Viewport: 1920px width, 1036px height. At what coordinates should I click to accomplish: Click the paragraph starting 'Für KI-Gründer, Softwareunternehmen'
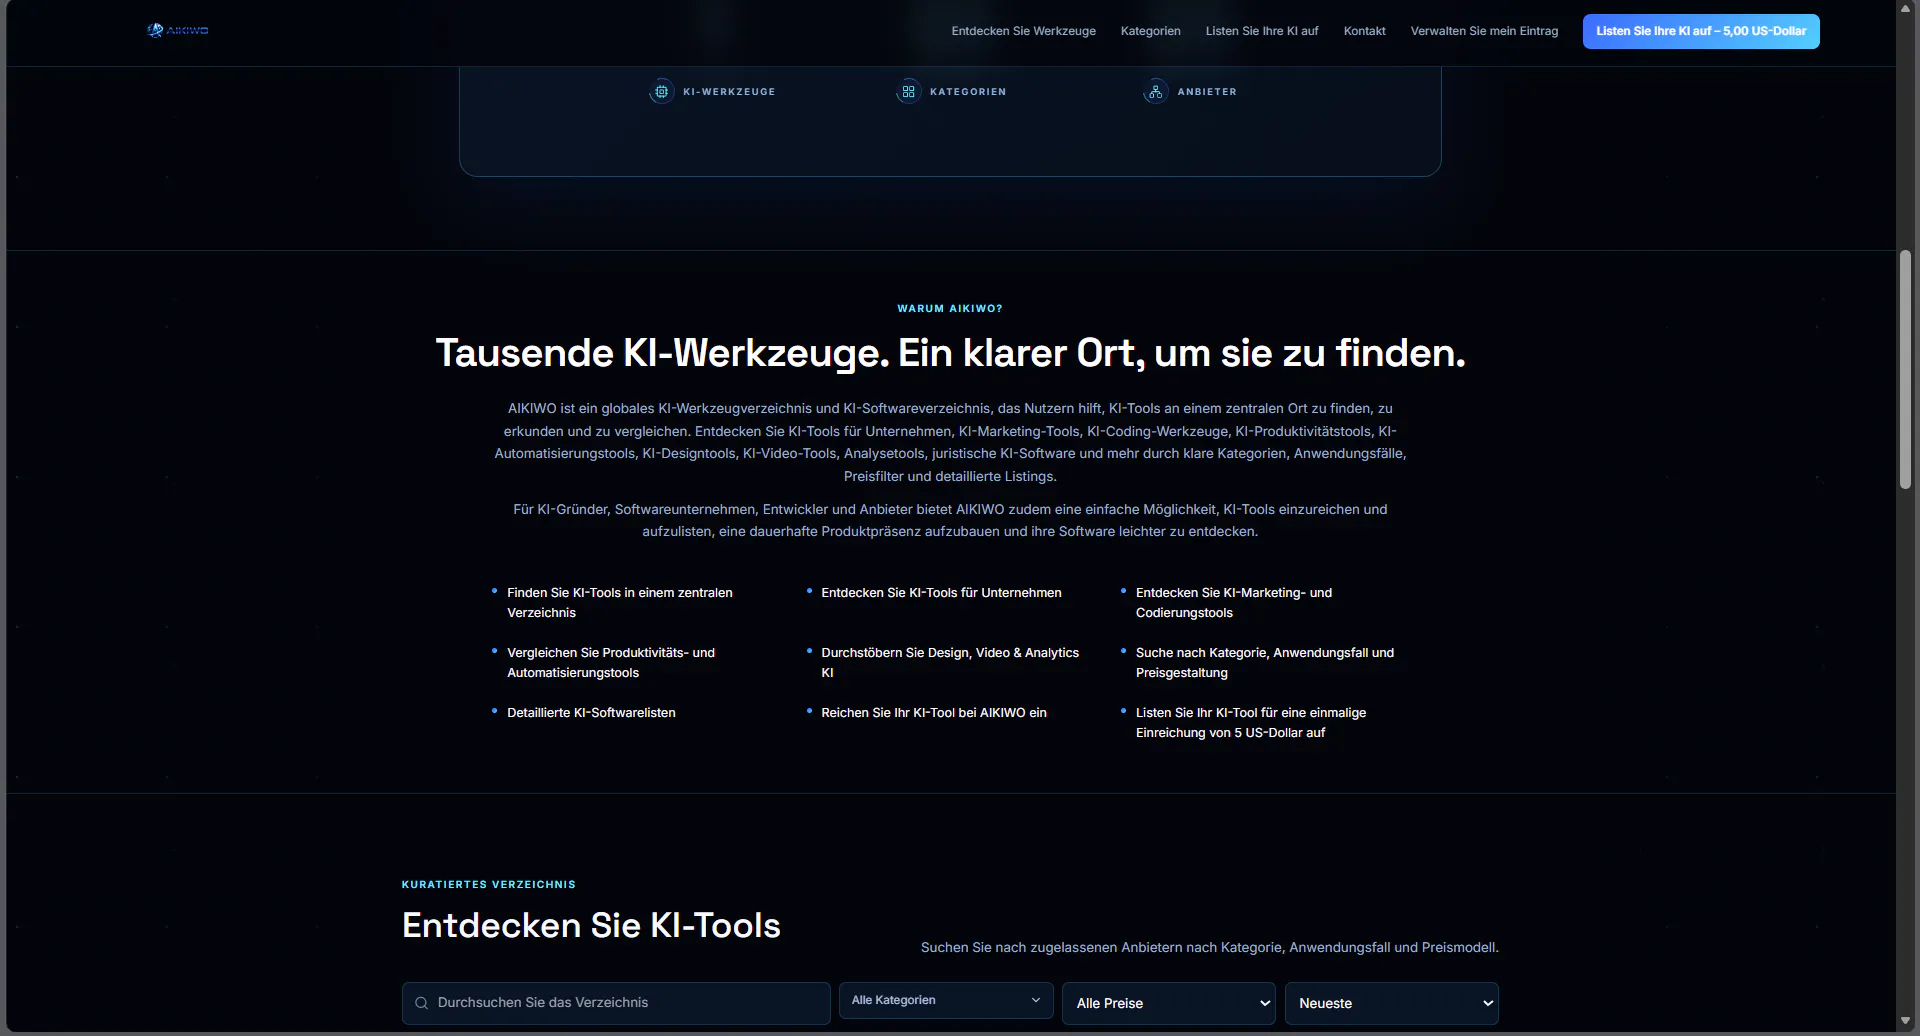tap(950, 520)
